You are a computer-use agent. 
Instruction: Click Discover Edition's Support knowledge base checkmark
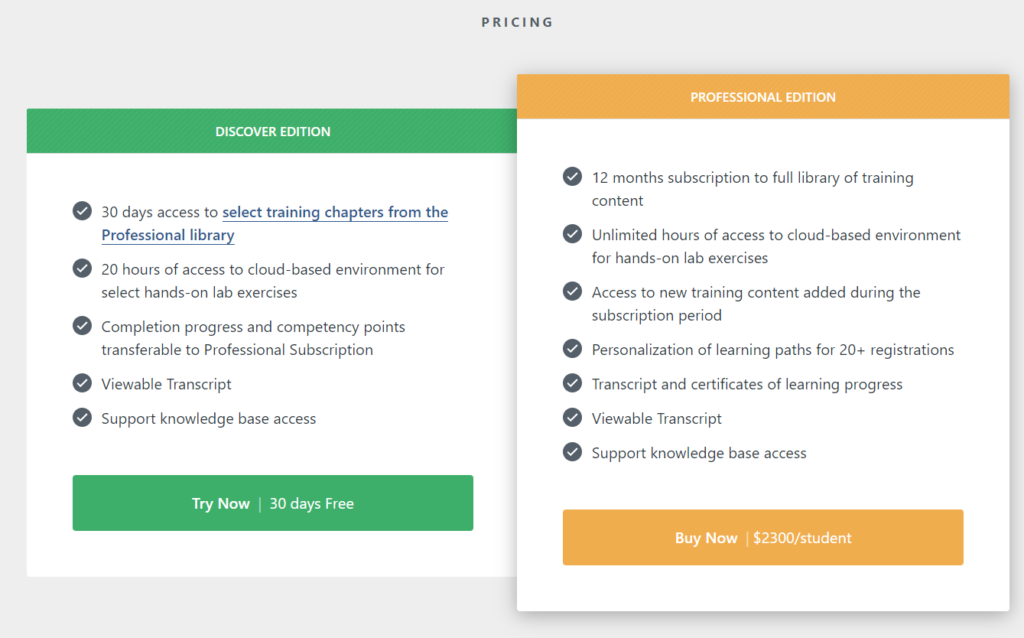click(82, 417)
